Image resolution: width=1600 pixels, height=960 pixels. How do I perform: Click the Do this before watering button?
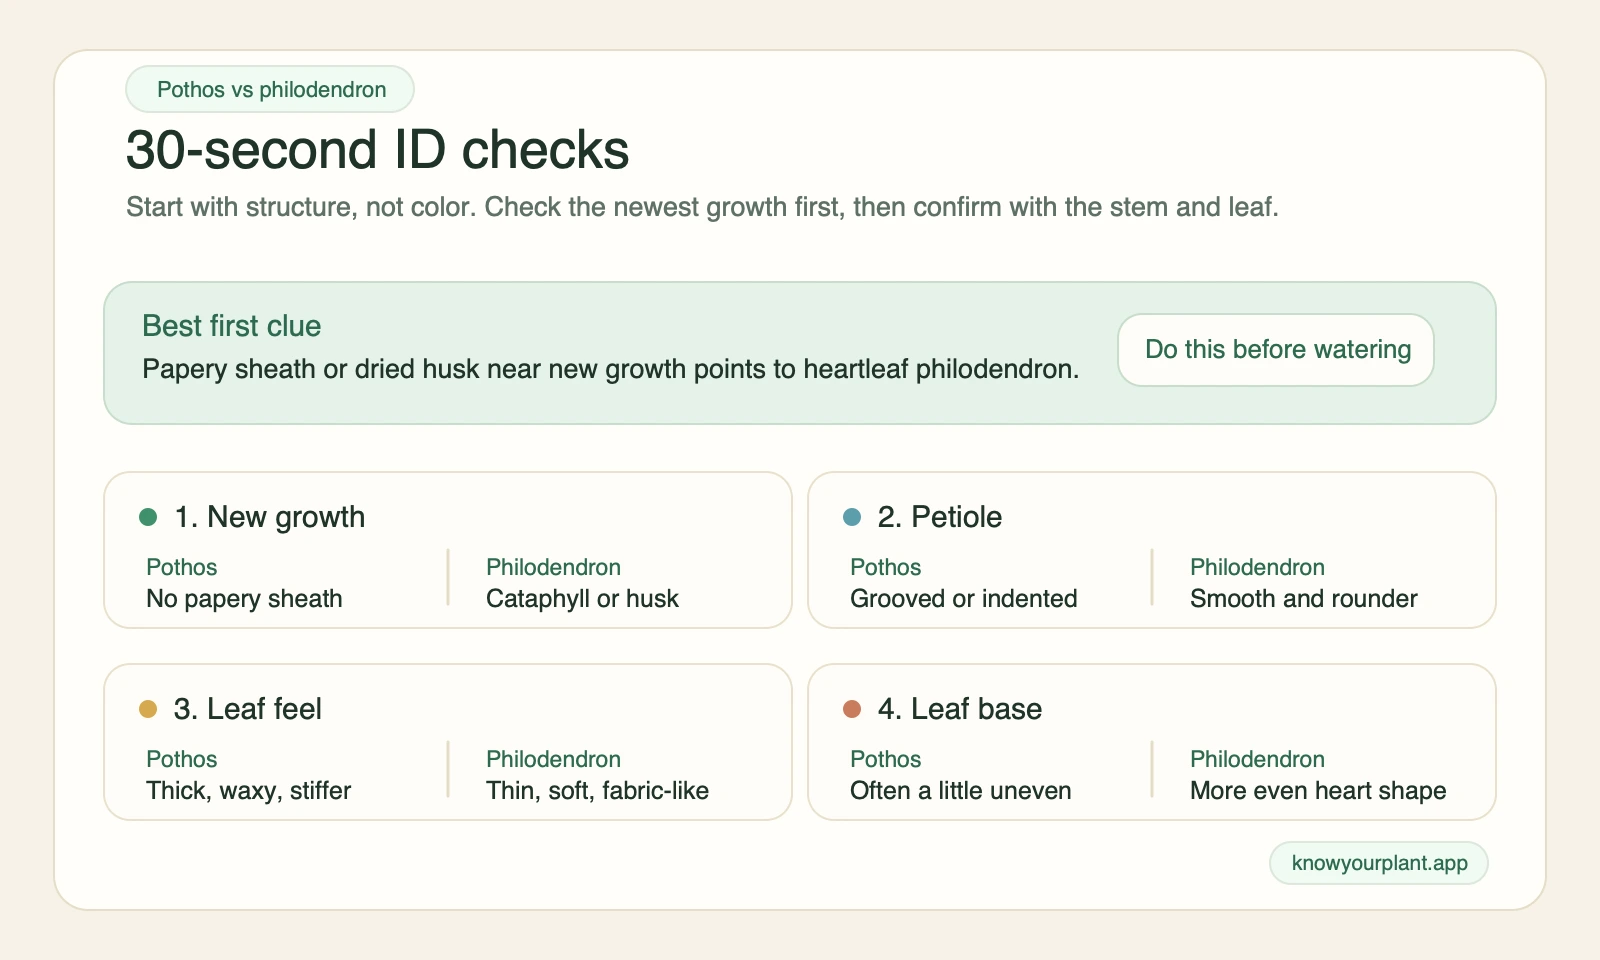pos(1276,350)
